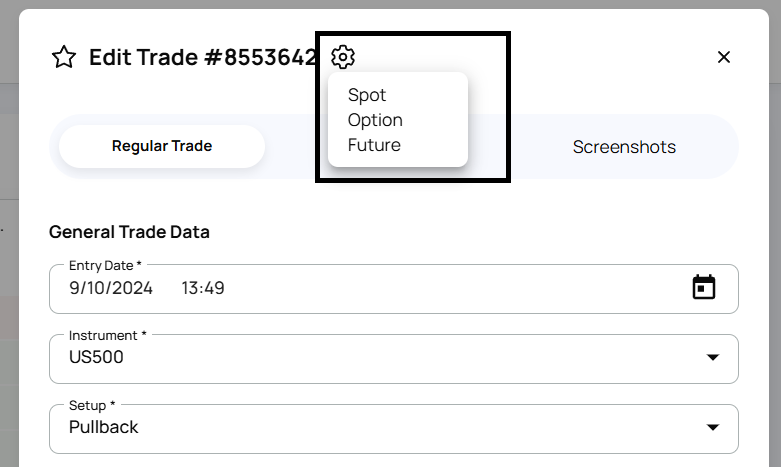Viewport: 781px width, 467px height.
Task: Click the 9/10/2024 entry date value
Action: pyautogui.click(x=111, y=288)
